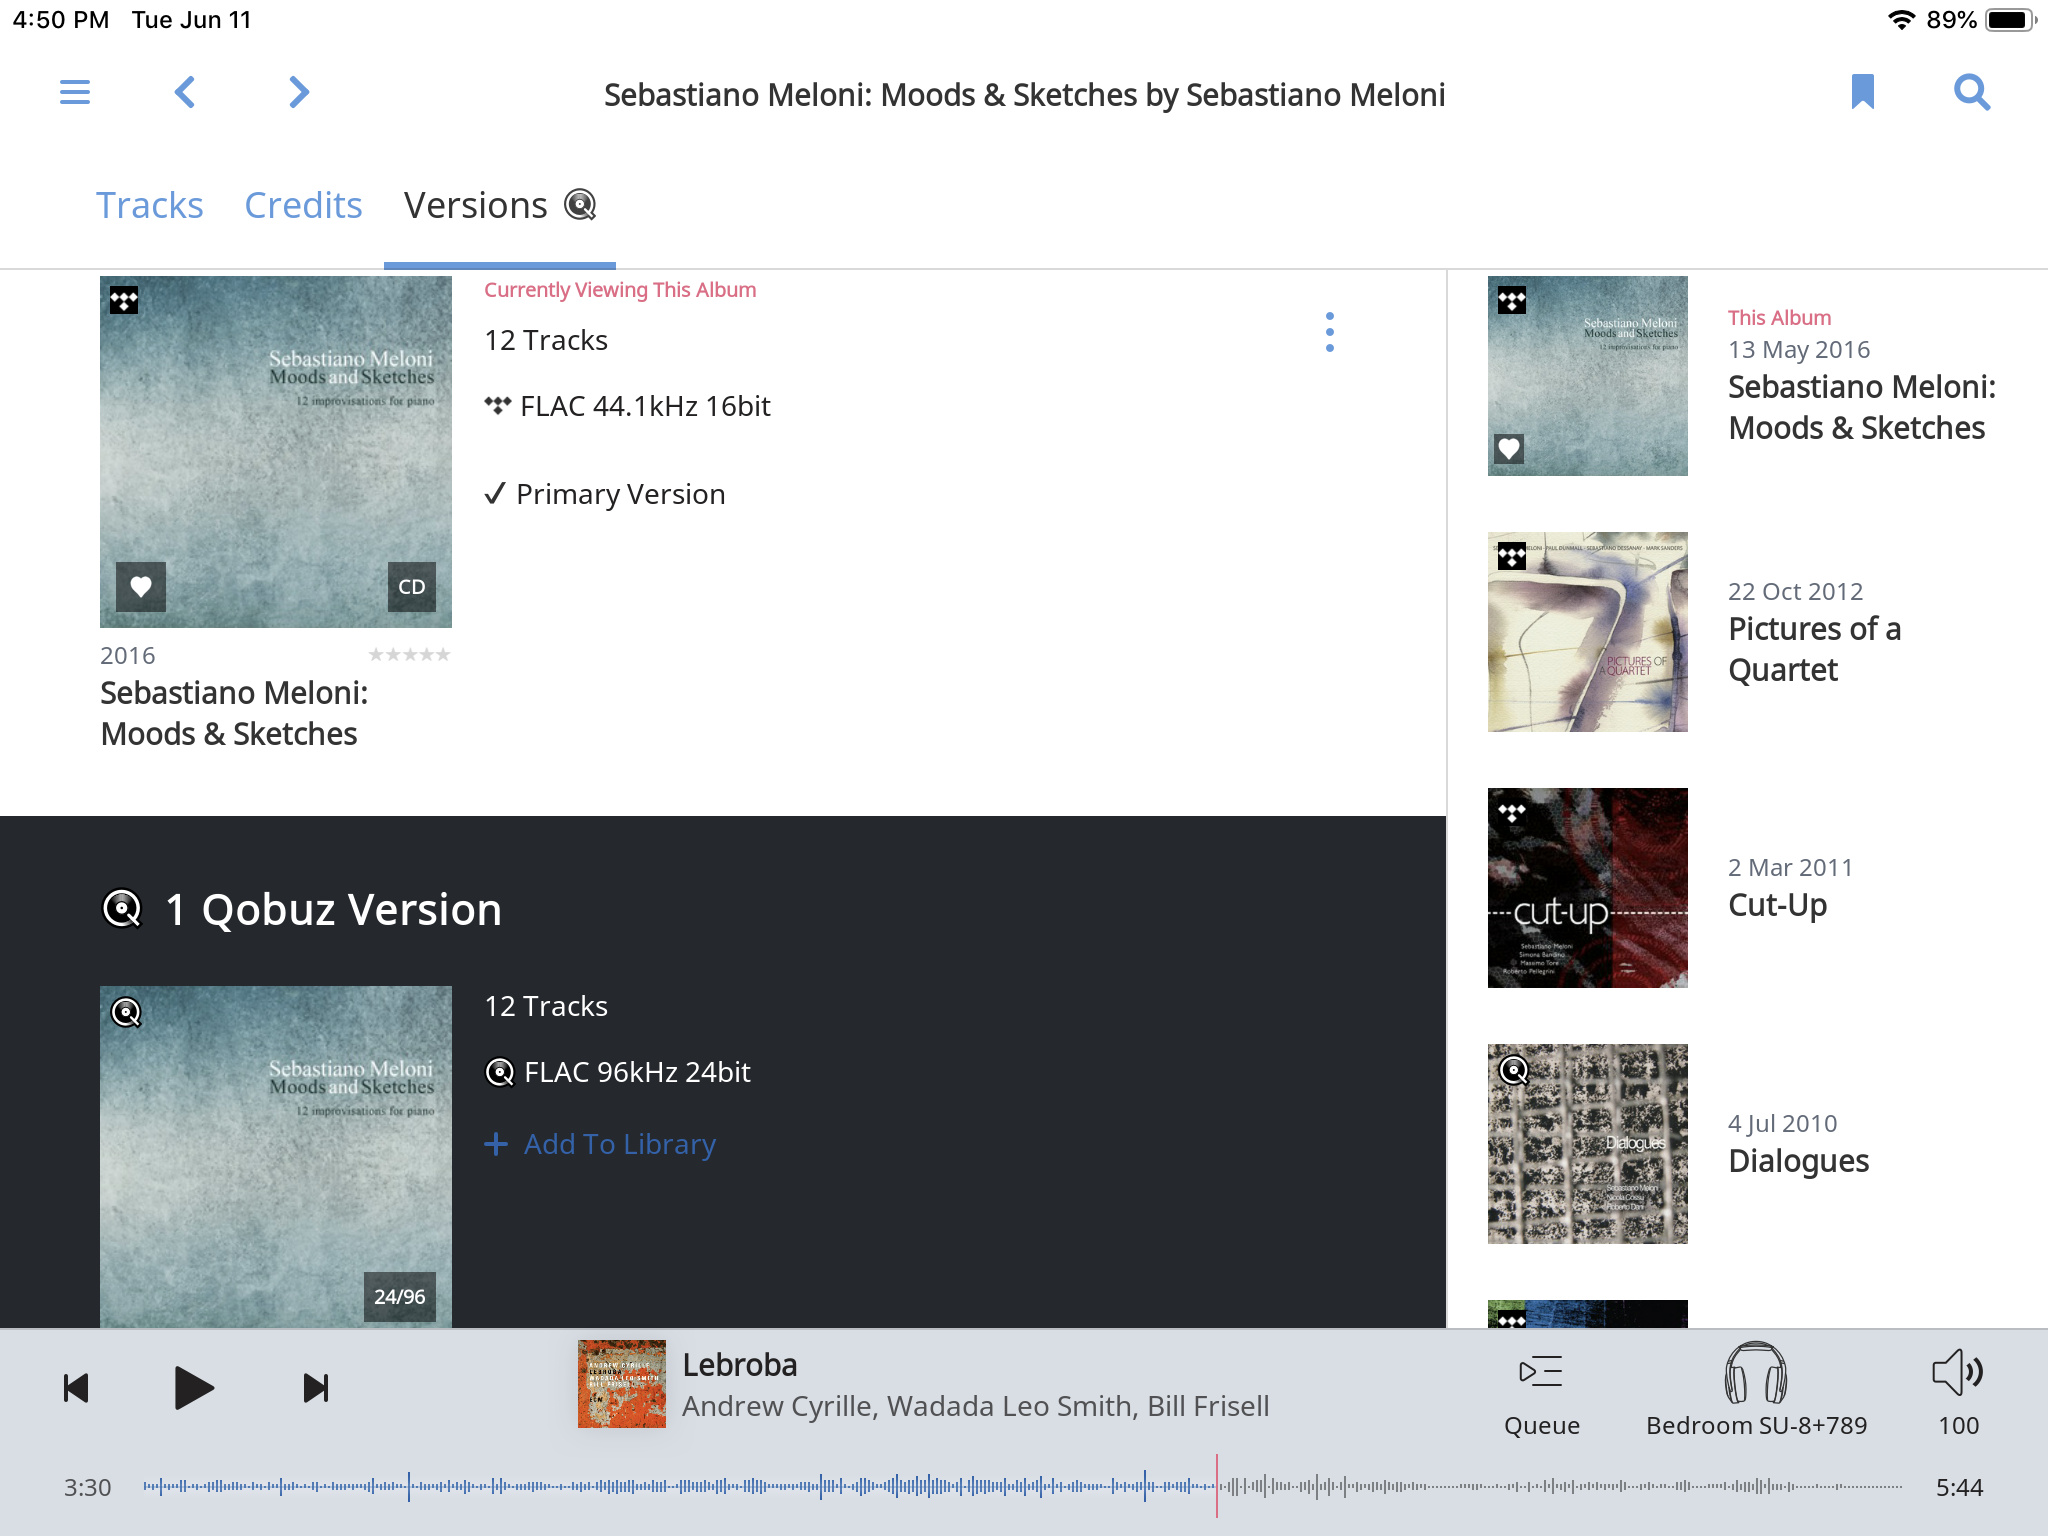Open the hamburger navigation menu
The width and height of the screenshot is (2048, 1536).
(x=75, y=92)
